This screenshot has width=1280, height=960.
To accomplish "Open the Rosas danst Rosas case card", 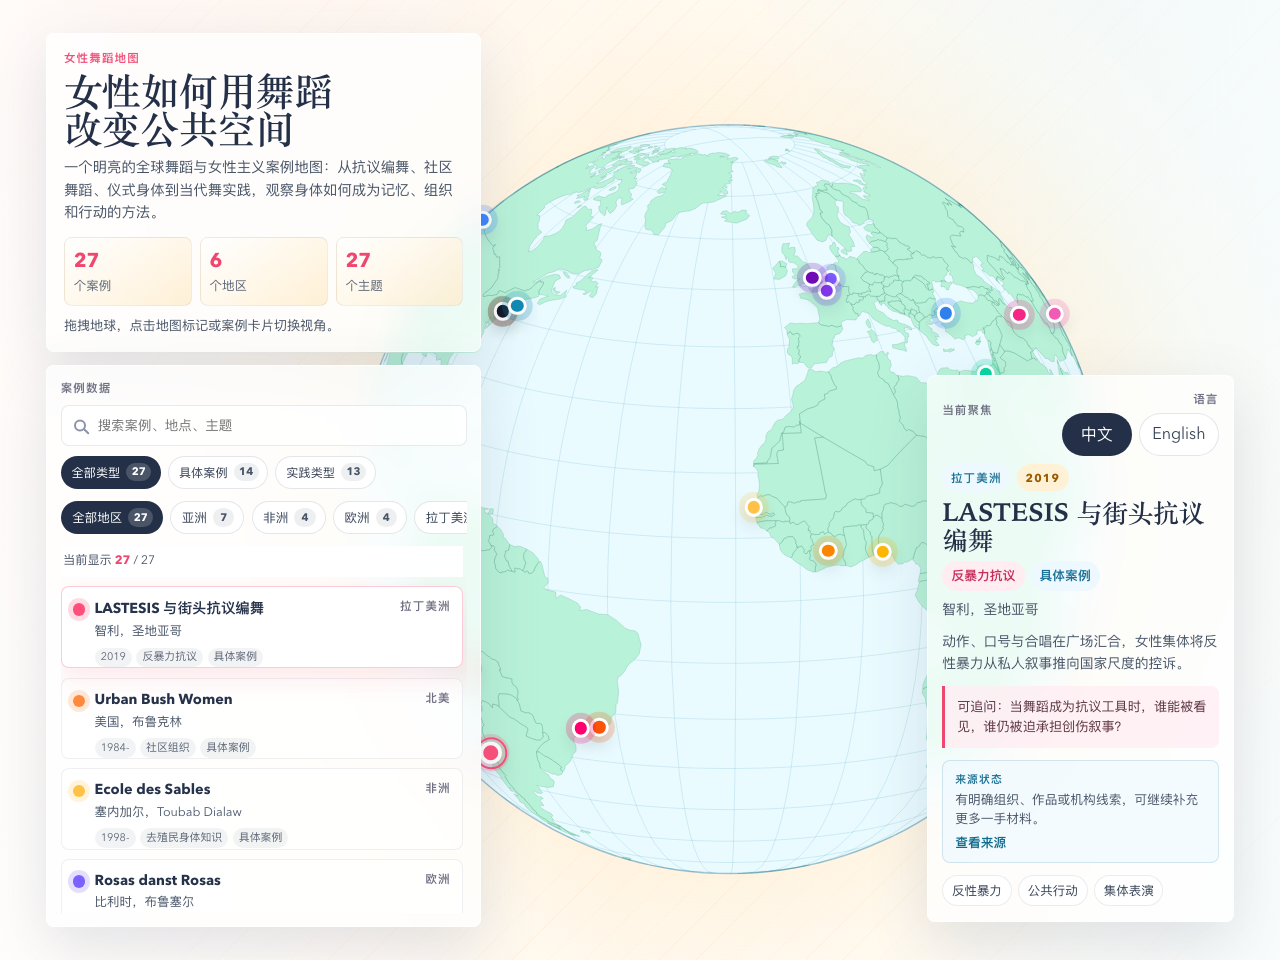I will point(262,886).
